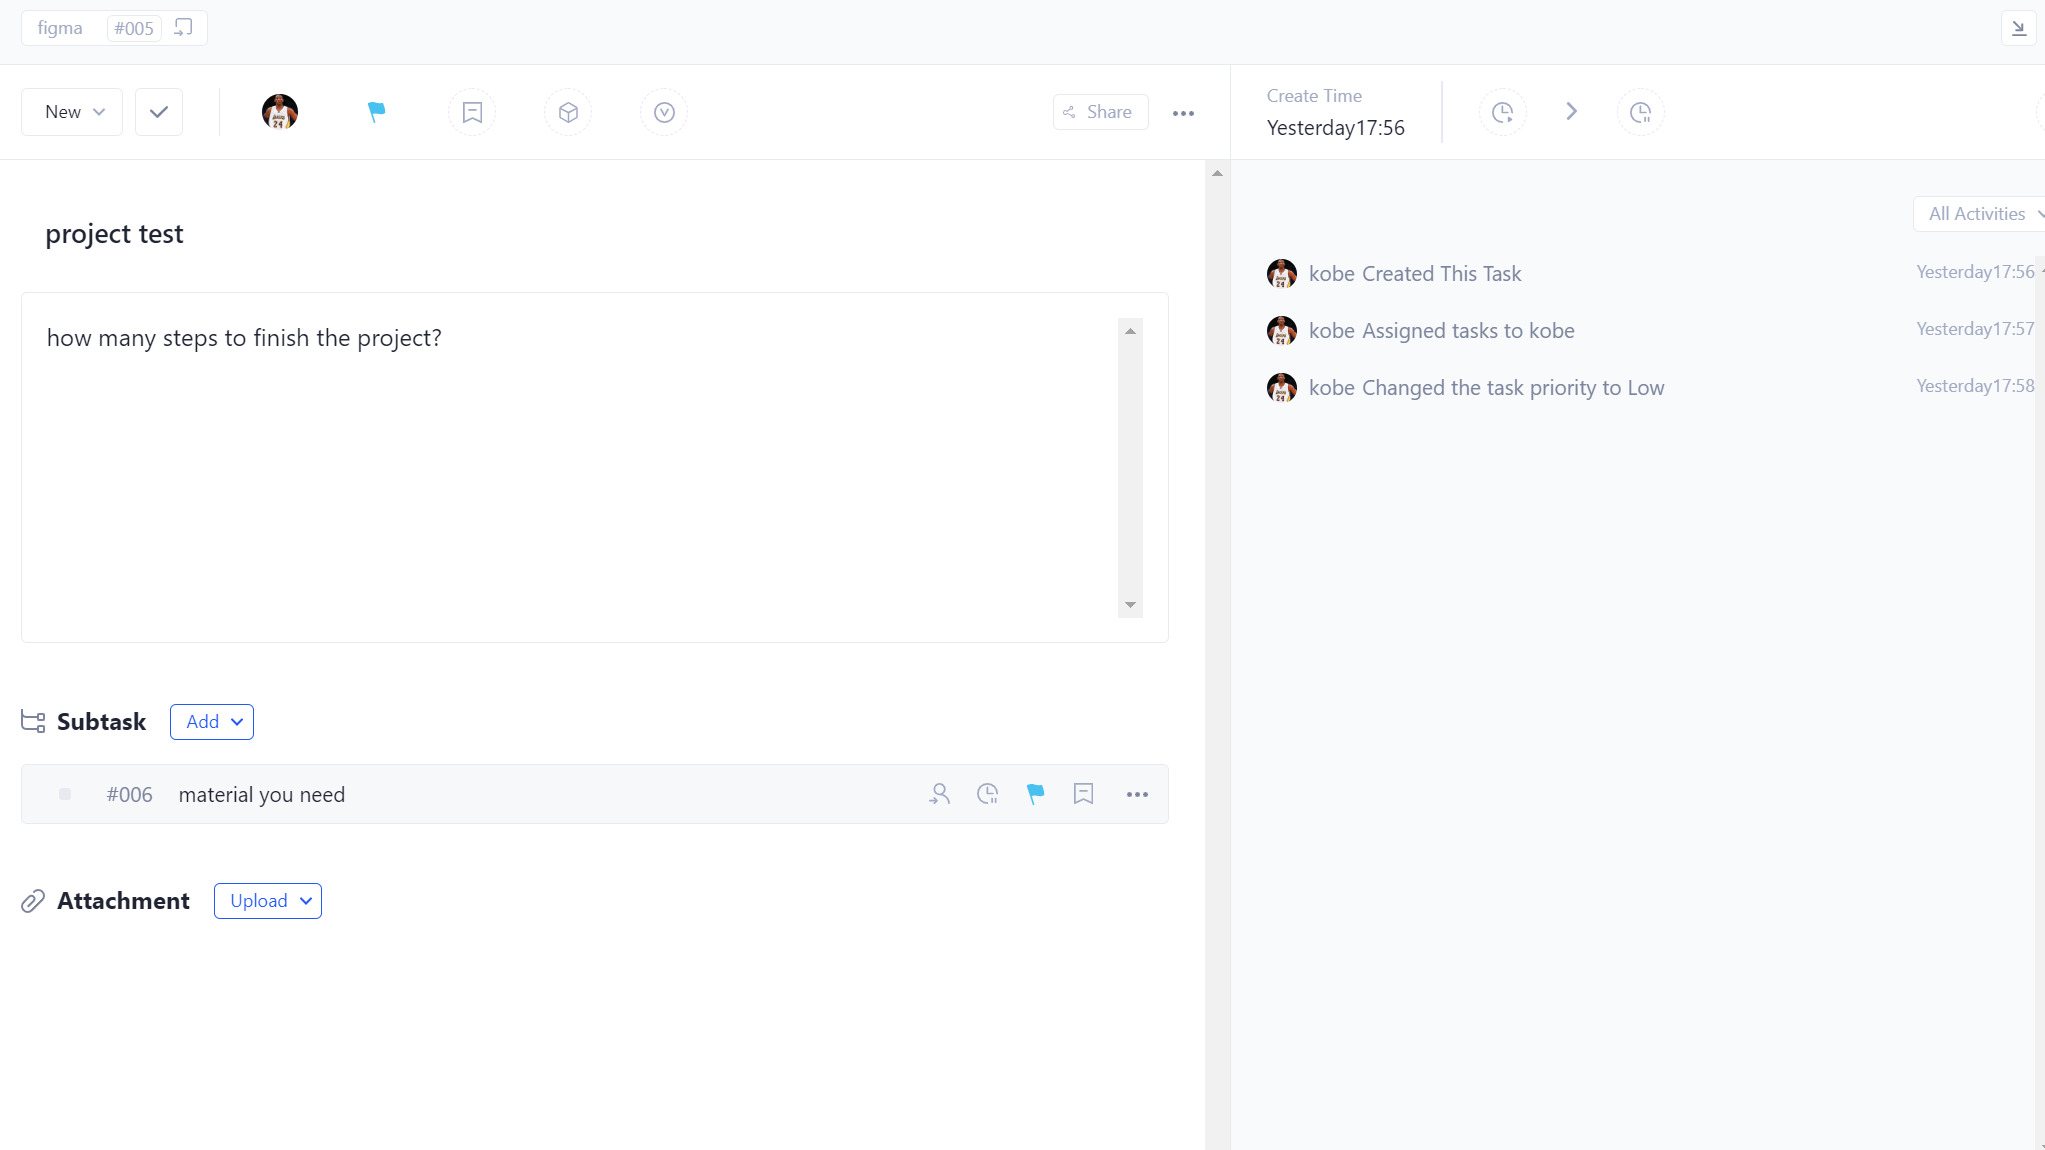Screen dimensions: 2045x1150
Task: Click the circled V version icon
Action: (664, 112)
